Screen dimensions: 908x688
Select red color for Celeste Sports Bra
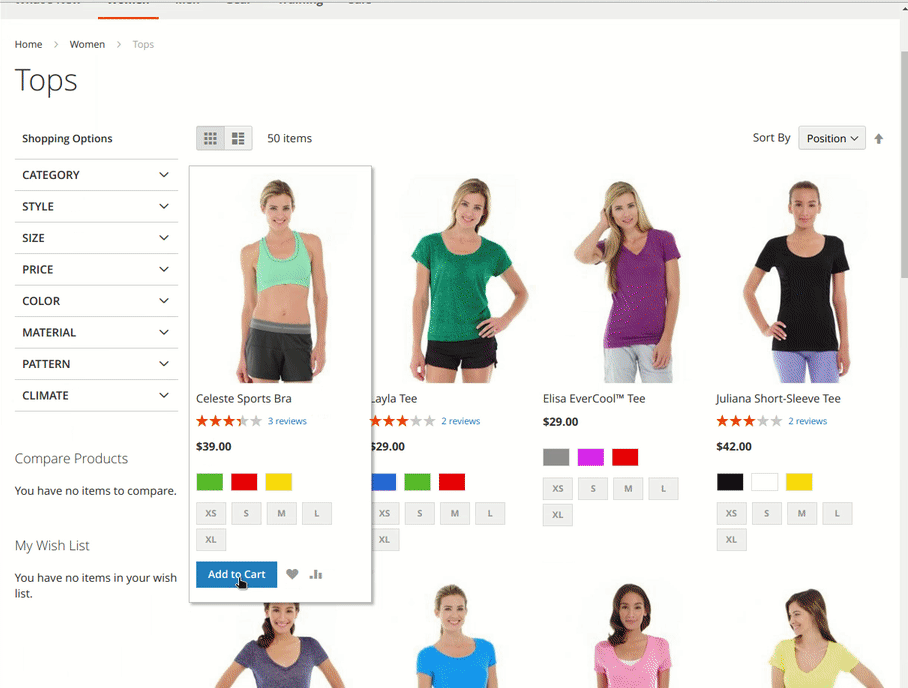coord(244,482)
